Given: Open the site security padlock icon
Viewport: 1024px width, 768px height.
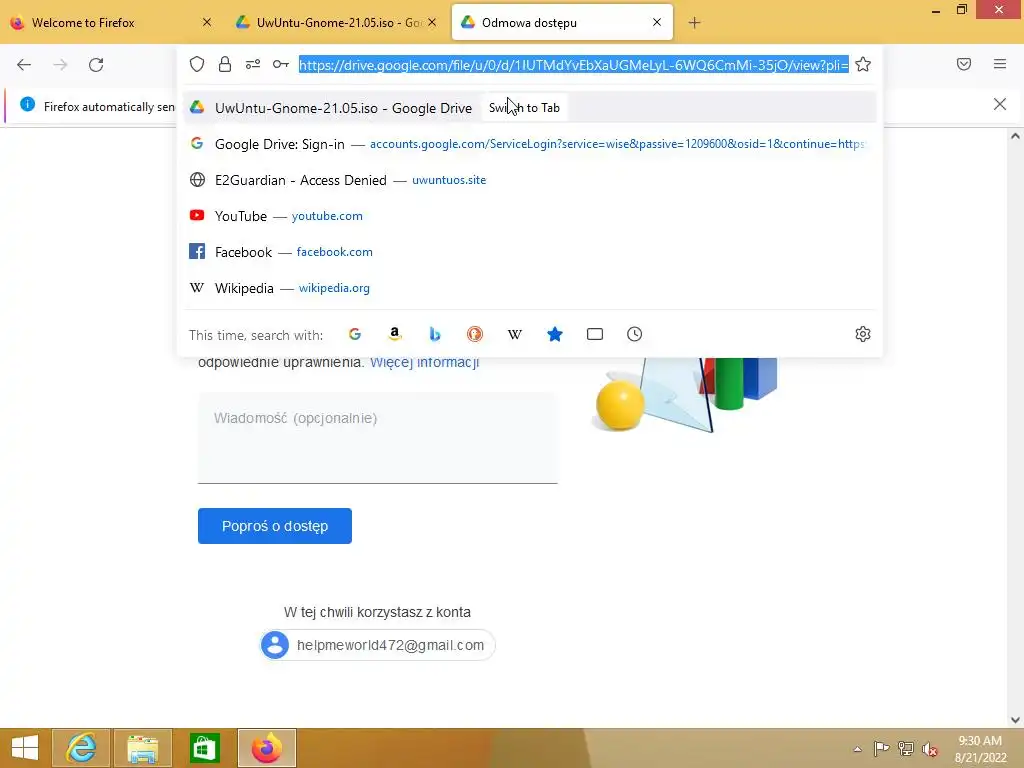Looking at the screenshot, I should pos(225,64).
